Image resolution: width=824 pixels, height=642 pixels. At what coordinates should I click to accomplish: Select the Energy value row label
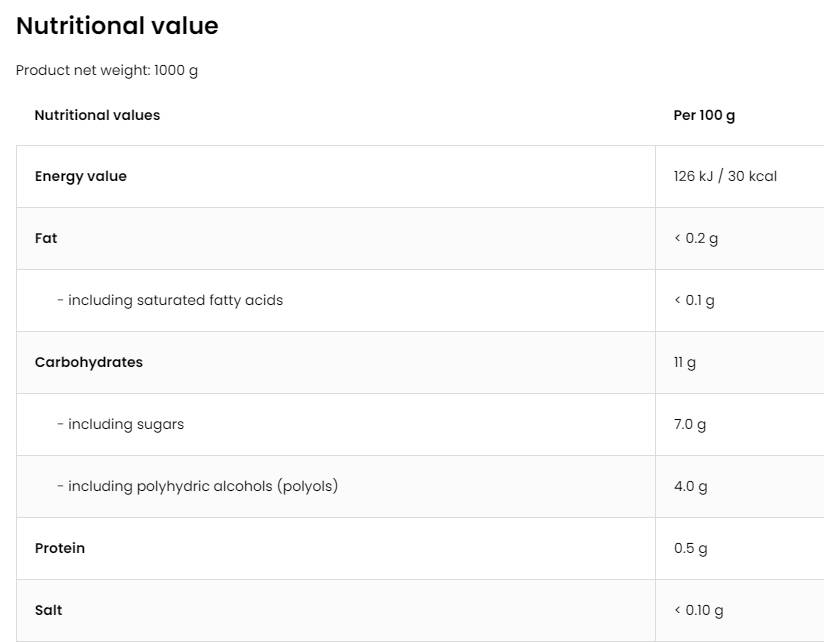pos(81,176)
